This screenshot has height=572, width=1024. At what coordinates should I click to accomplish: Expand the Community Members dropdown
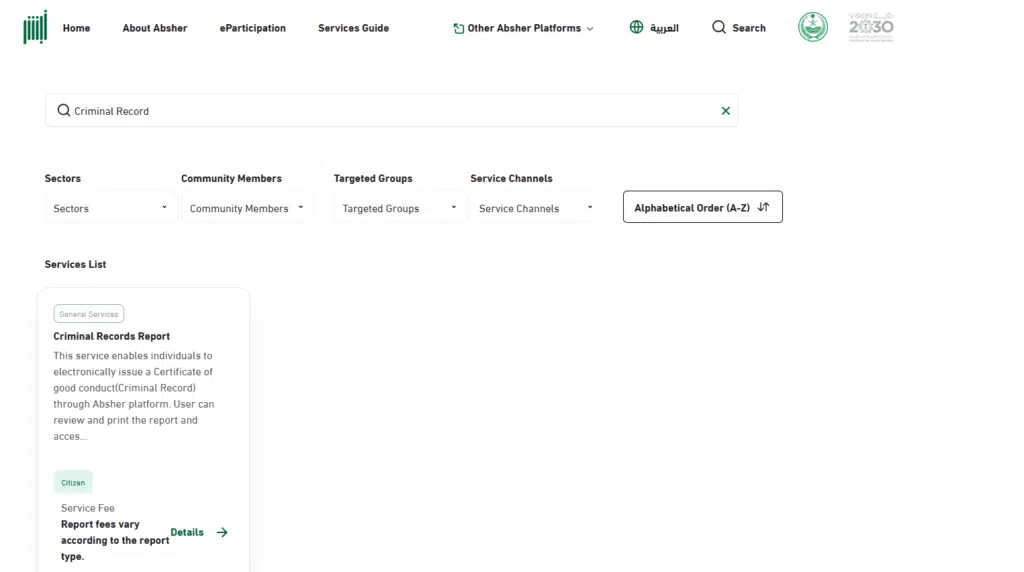click(x=246, y=208)
